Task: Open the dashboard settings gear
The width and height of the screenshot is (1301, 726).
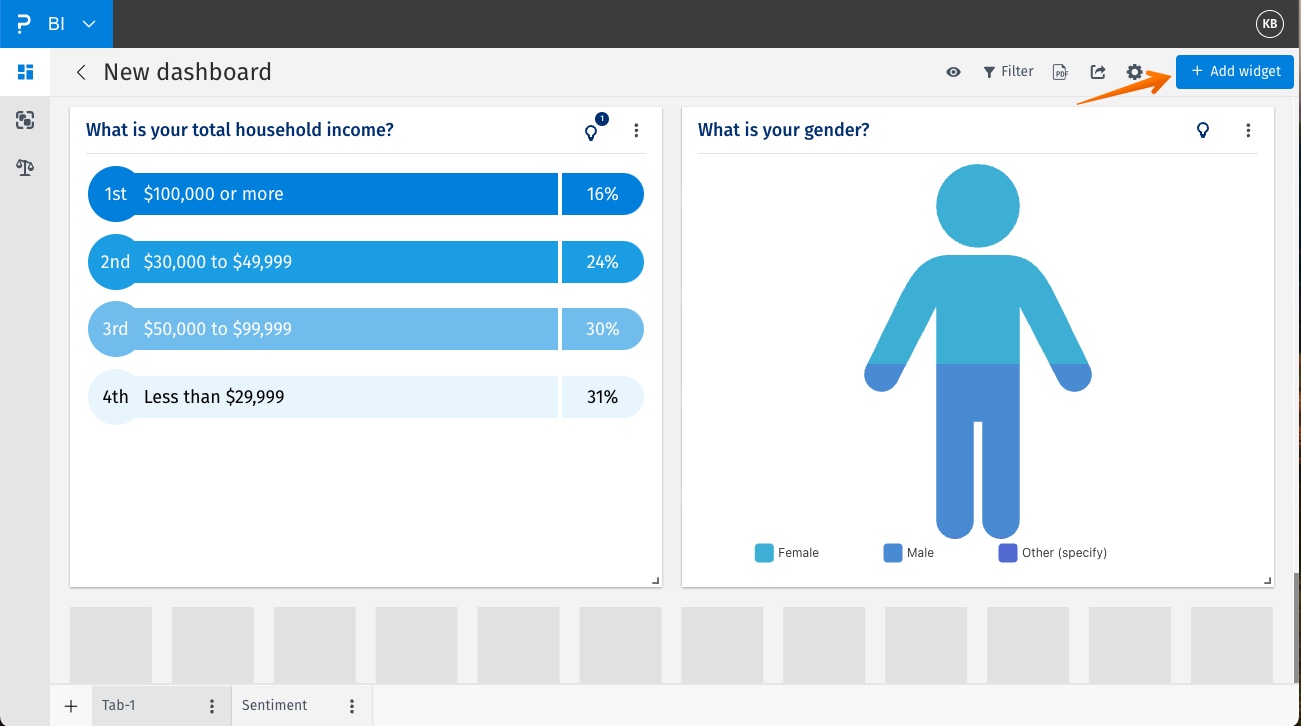Action: pos(1134,71)
